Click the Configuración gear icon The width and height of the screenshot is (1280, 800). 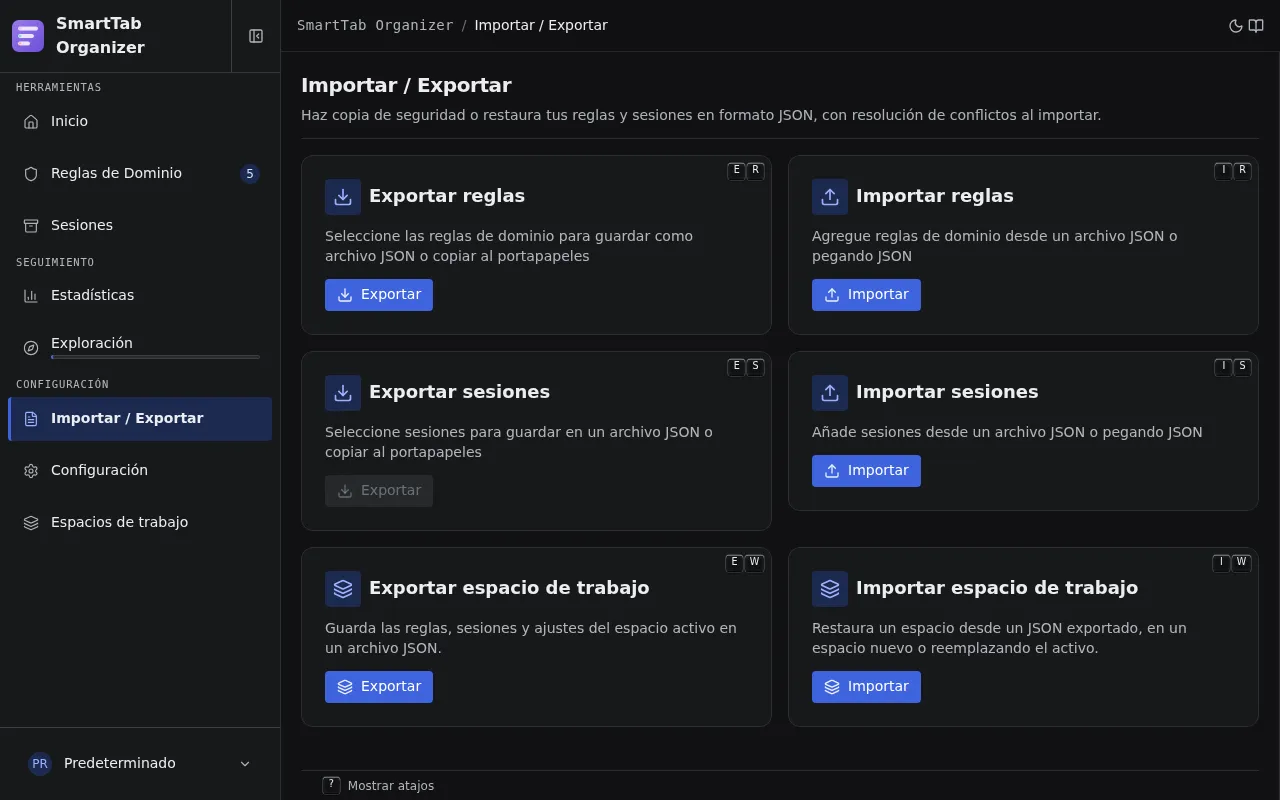(31, 470)
